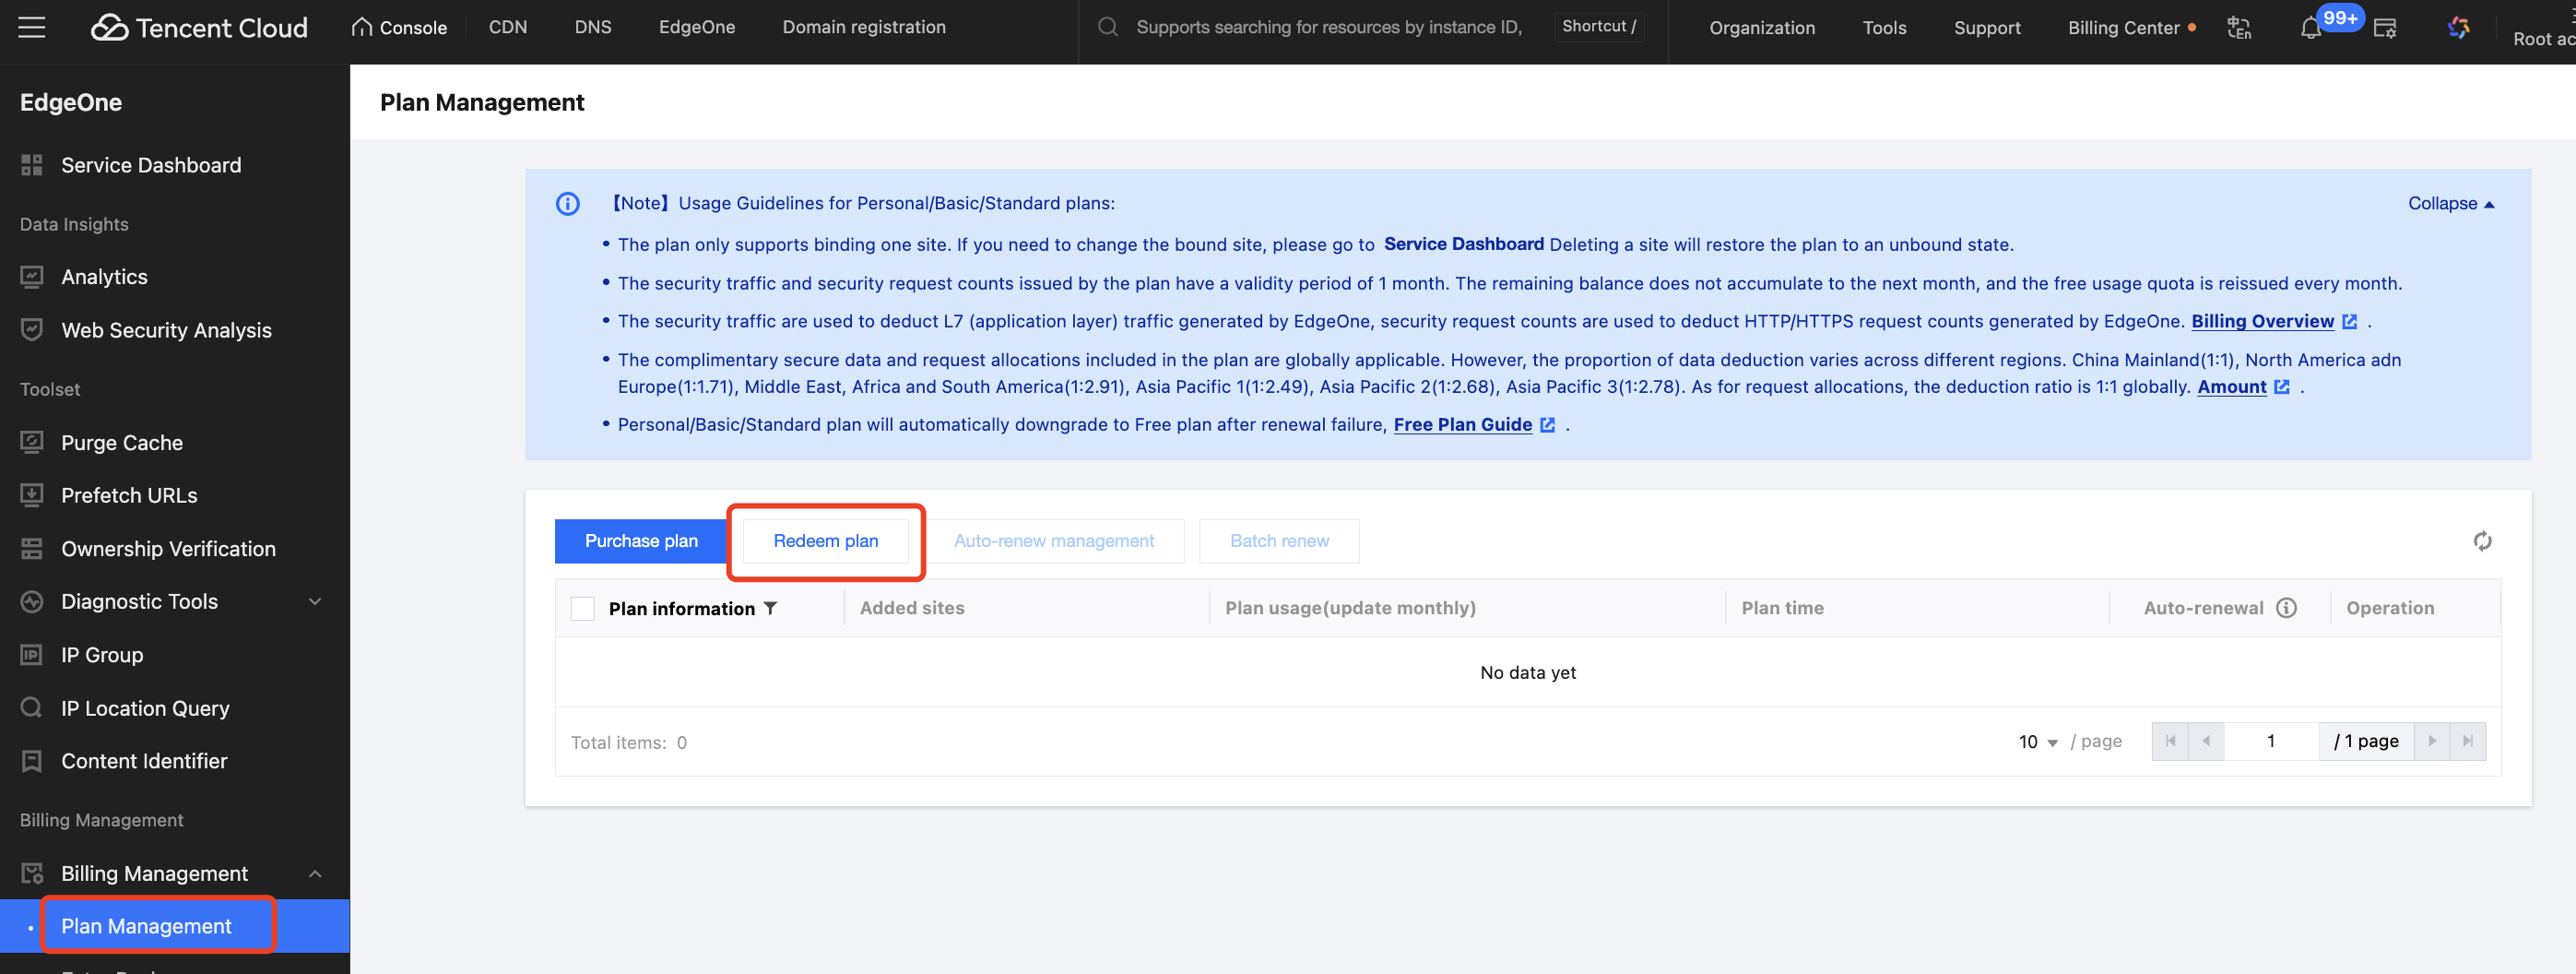Click the language switch icon
Image resolution: width=2576 pixels, height=974 pixels.
tap(2239, 28)
